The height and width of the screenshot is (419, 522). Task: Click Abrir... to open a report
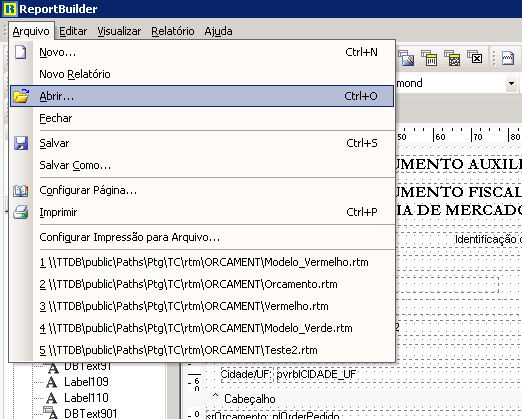click(x=202, y=96)
